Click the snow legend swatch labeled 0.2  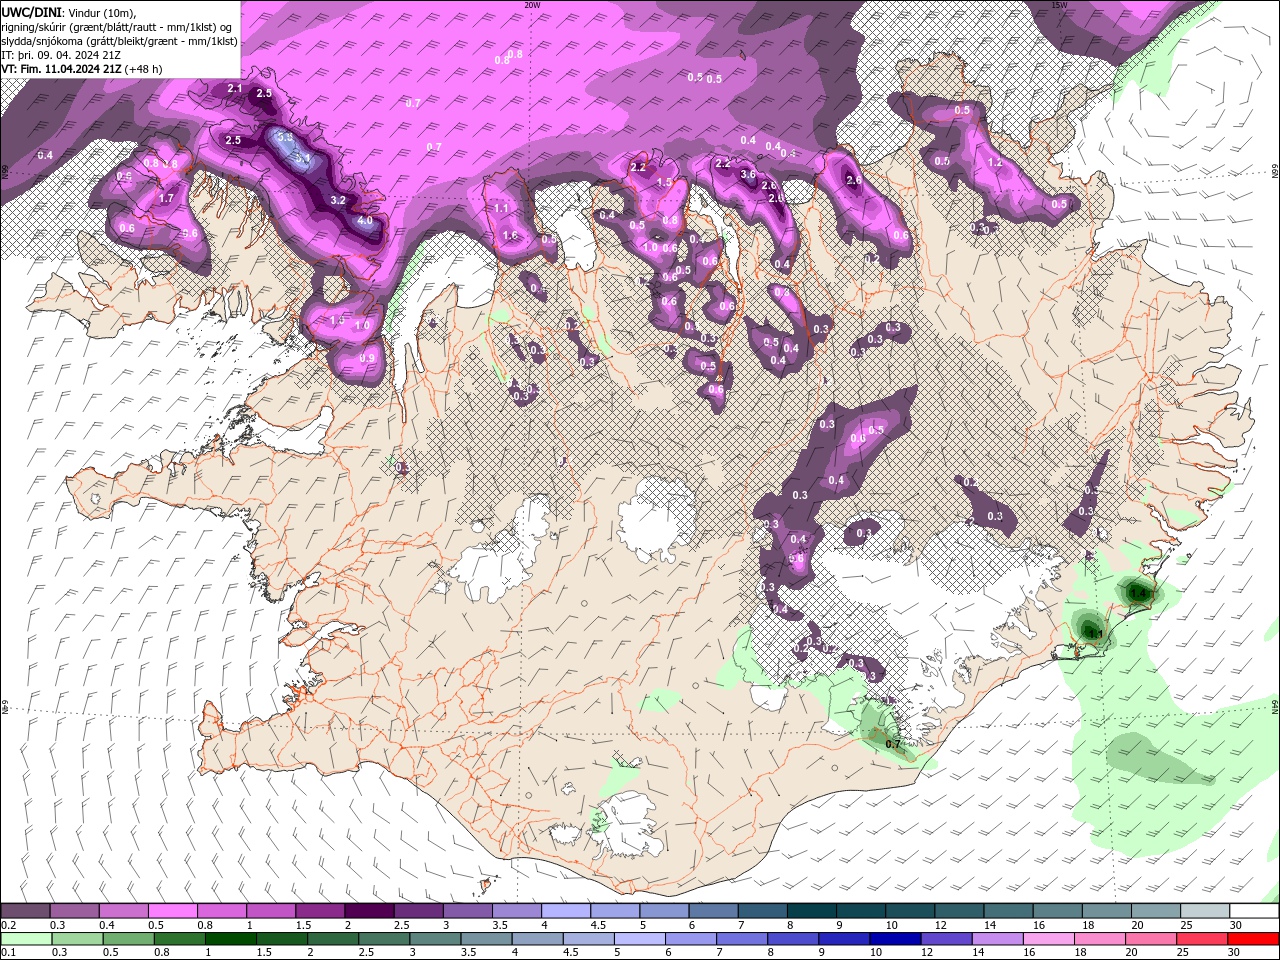(x=25, y=911)
